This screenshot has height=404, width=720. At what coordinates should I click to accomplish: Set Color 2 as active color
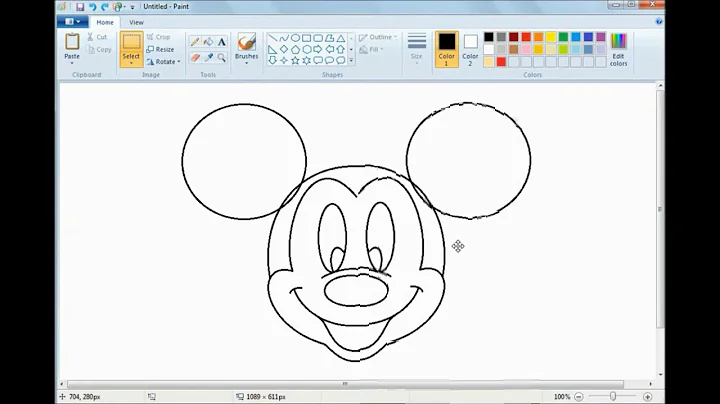[x=470, y=49]
